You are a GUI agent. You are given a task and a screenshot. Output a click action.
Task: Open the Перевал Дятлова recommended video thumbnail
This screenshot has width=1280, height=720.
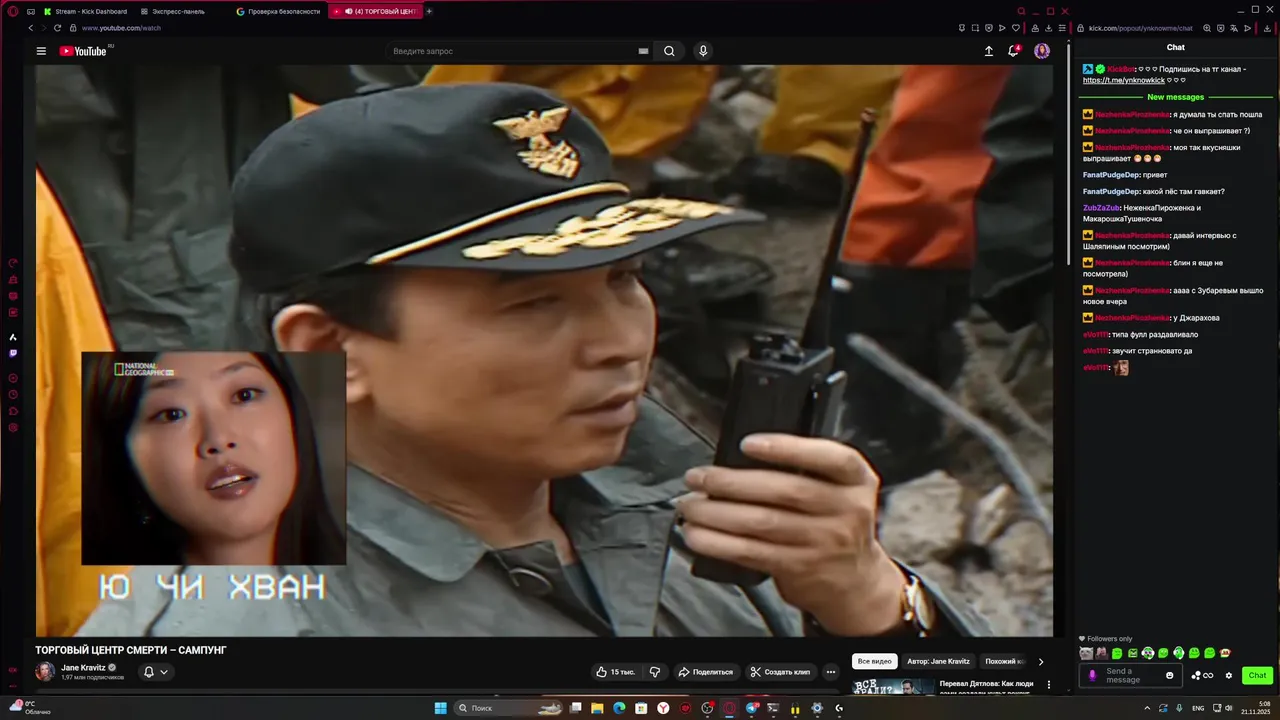[893, 686]
